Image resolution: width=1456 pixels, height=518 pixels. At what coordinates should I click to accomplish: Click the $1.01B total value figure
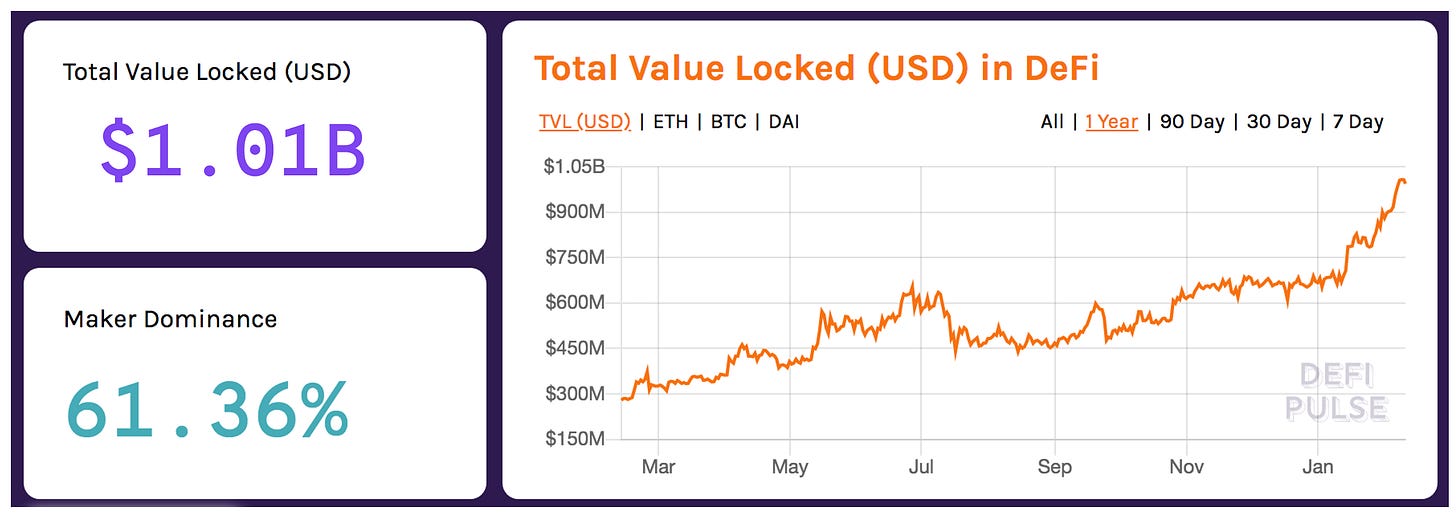tap(232, 152)
